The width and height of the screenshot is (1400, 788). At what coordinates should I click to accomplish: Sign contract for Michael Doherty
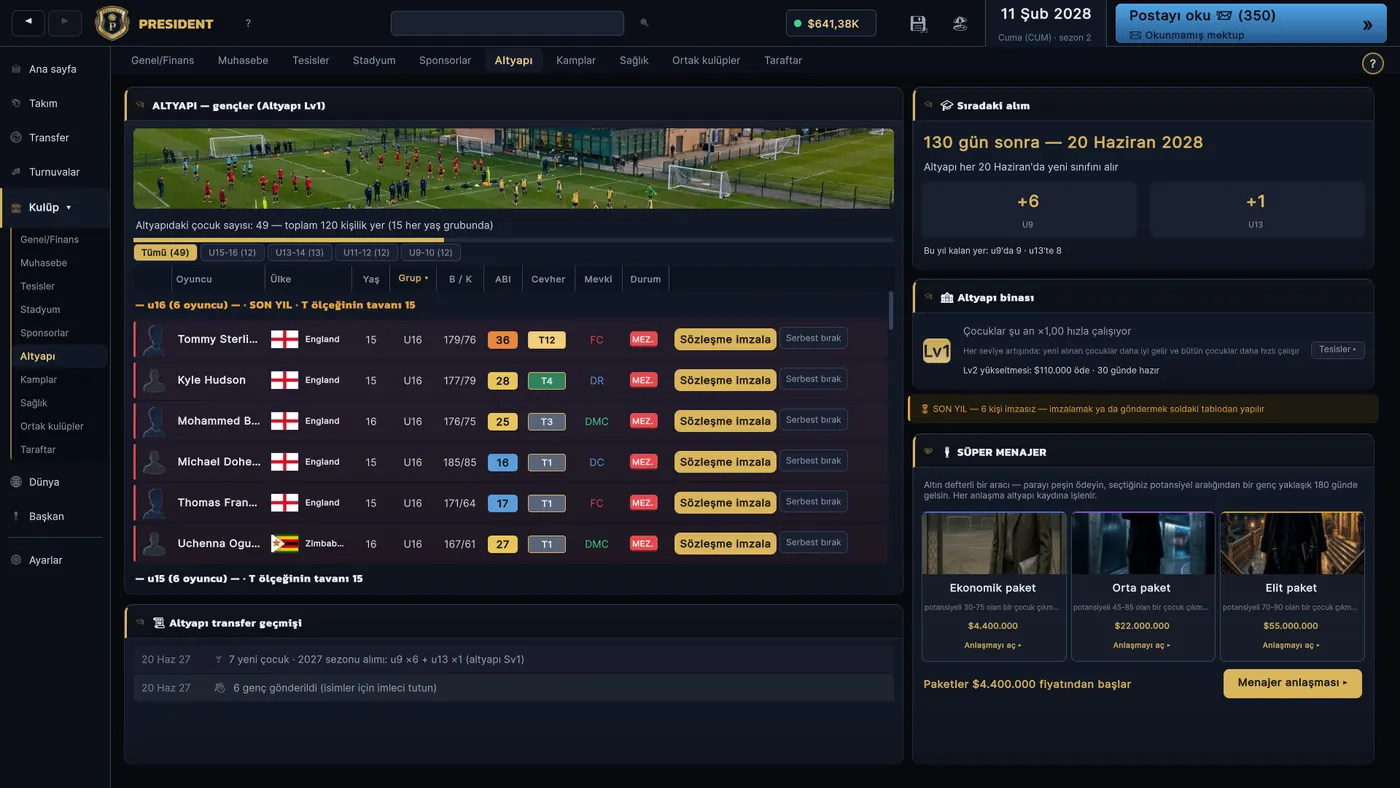pyautogui.click(x=725, y=462)
